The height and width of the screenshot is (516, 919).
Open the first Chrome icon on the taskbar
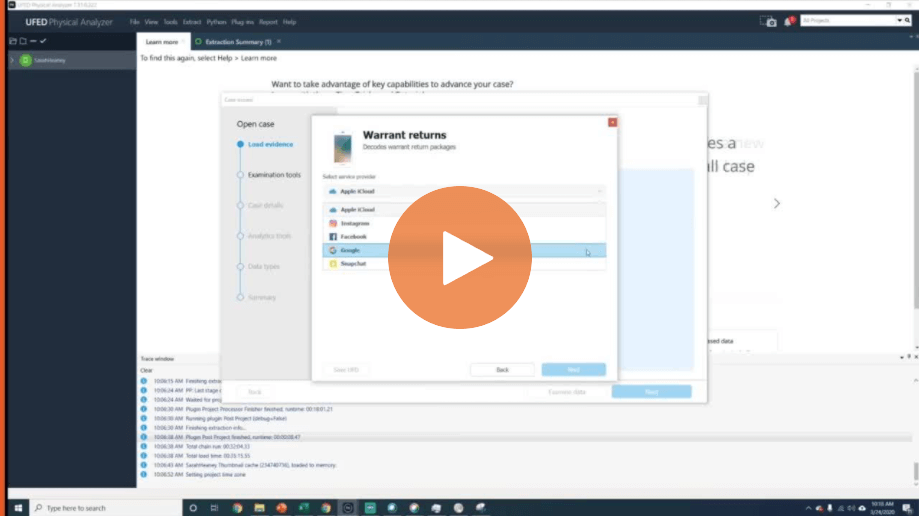[x=237, y=508]
